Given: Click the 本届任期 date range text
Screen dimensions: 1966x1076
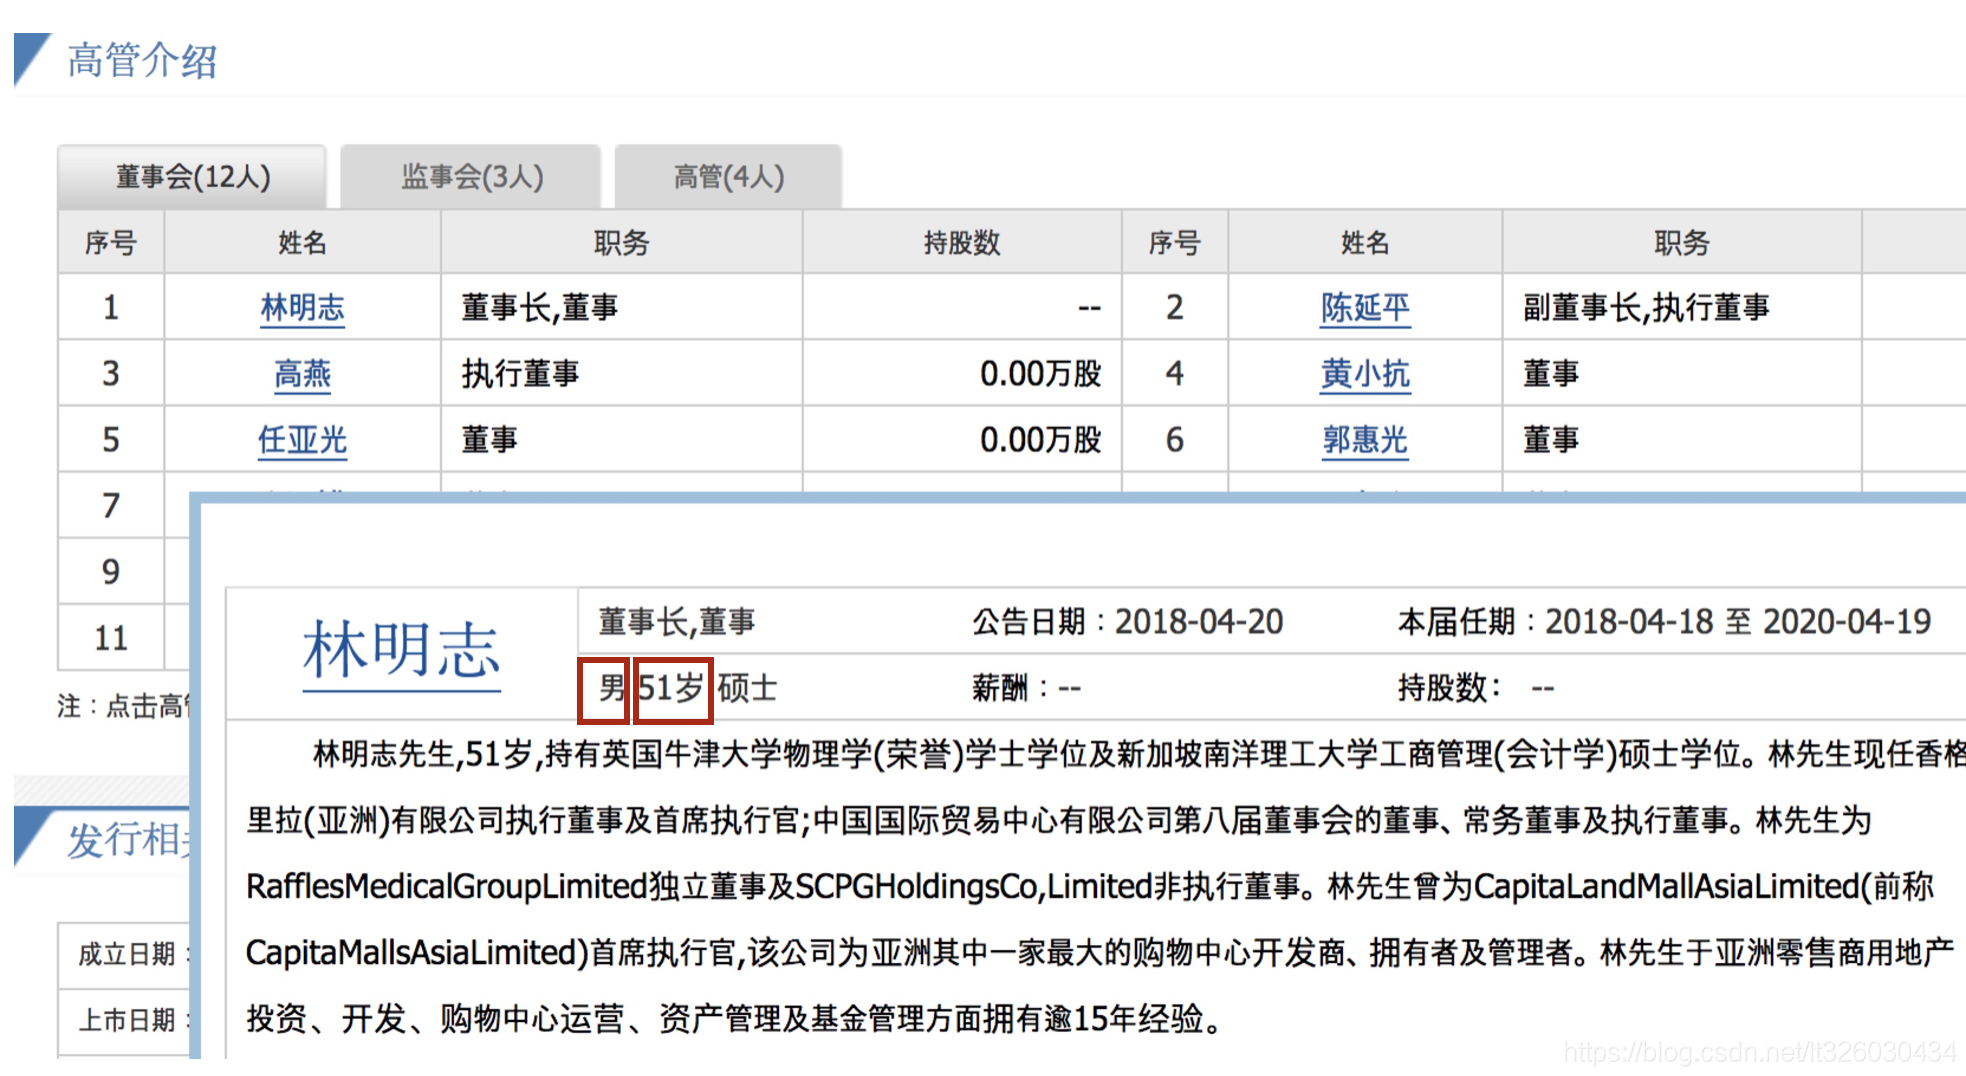Looking at the screenshot, I should pos(1664,622).
